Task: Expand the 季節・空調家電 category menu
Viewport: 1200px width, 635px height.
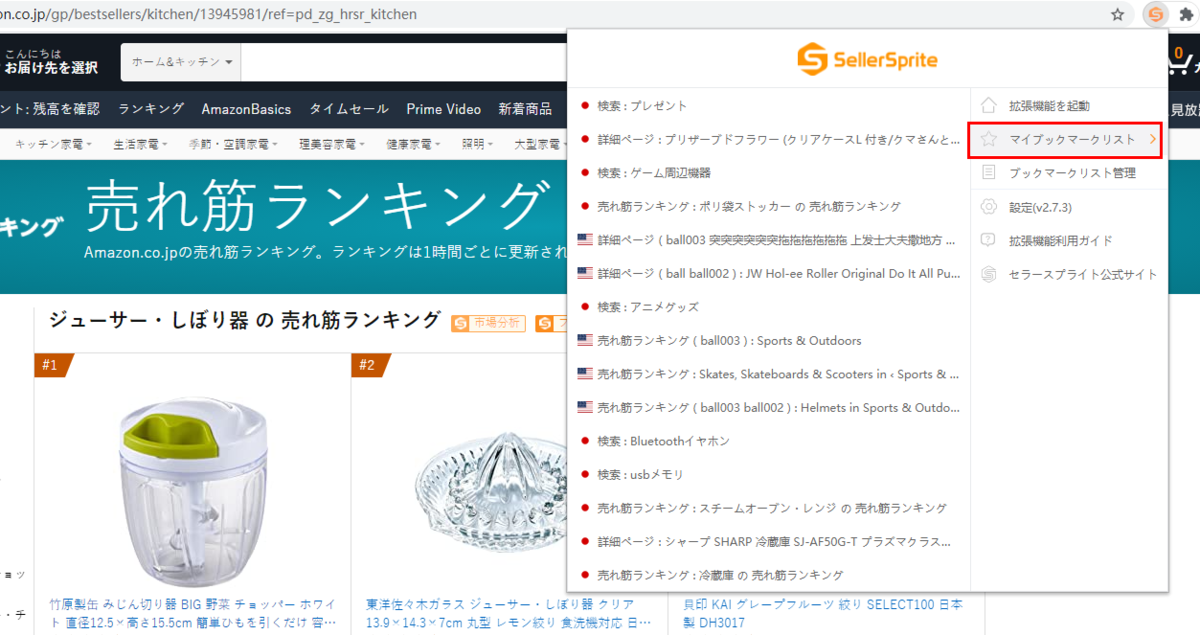Action: (x=234, y=144)
